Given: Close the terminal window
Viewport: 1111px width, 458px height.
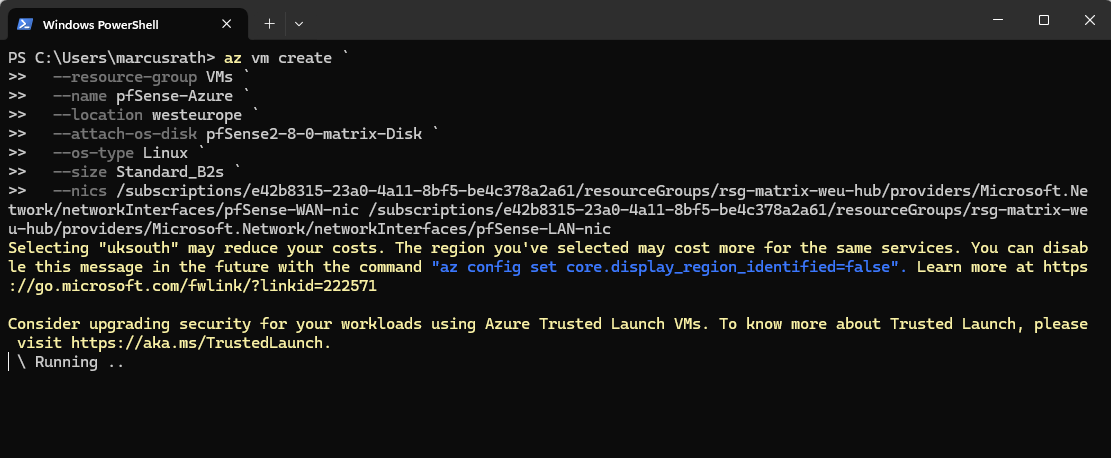Looking at the screenshot, I should point(1088,20).
